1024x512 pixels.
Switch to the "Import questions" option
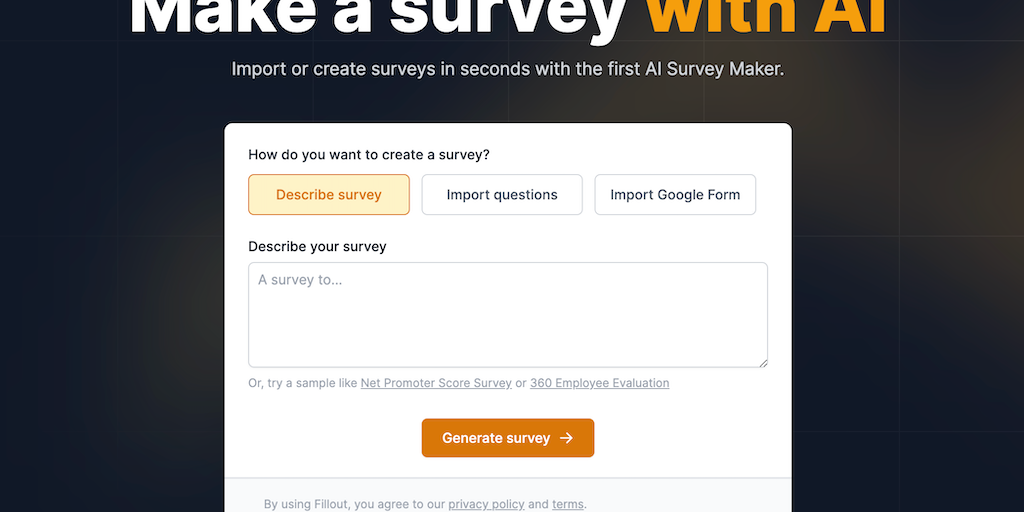coord(502,195)
